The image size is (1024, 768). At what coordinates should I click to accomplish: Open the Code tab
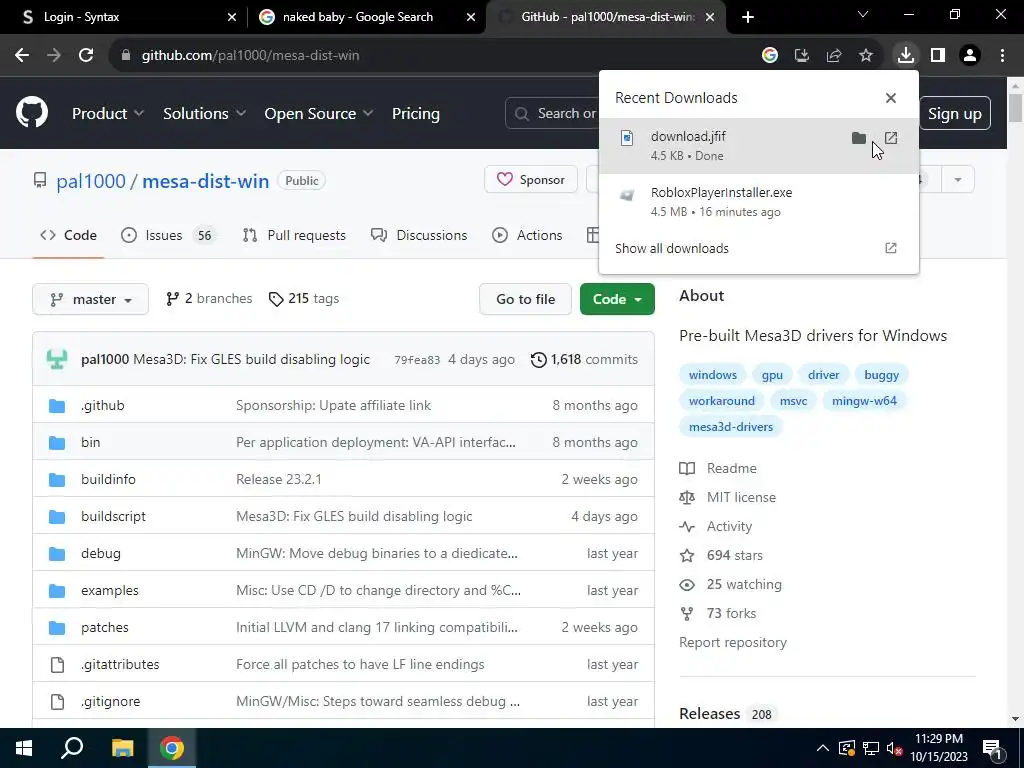click(69, 235)
